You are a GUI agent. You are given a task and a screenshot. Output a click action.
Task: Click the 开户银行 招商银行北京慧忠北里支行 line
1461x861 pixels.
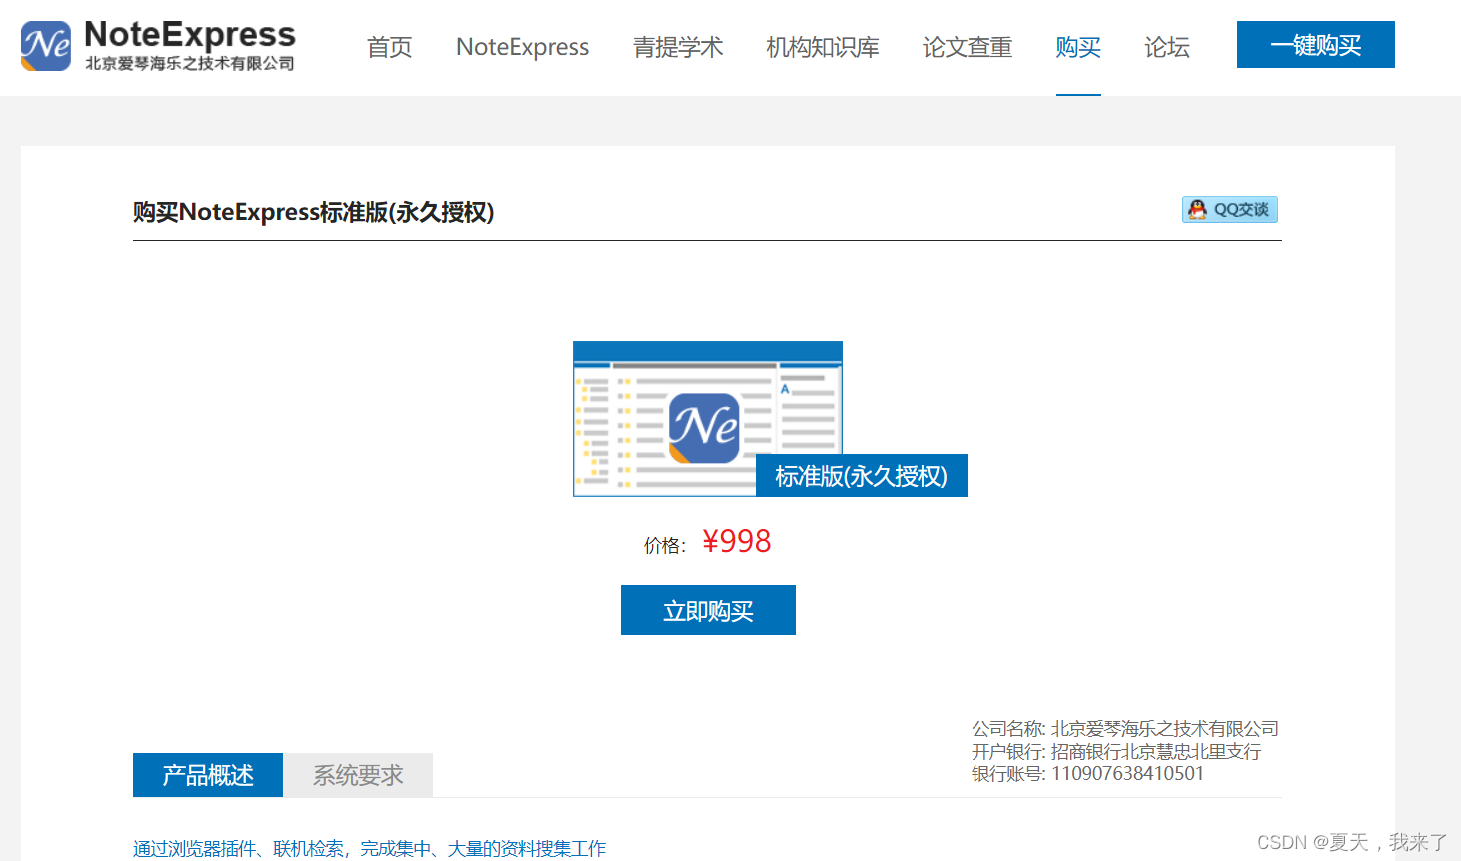pyautogui.click(x=1116, y=751)
